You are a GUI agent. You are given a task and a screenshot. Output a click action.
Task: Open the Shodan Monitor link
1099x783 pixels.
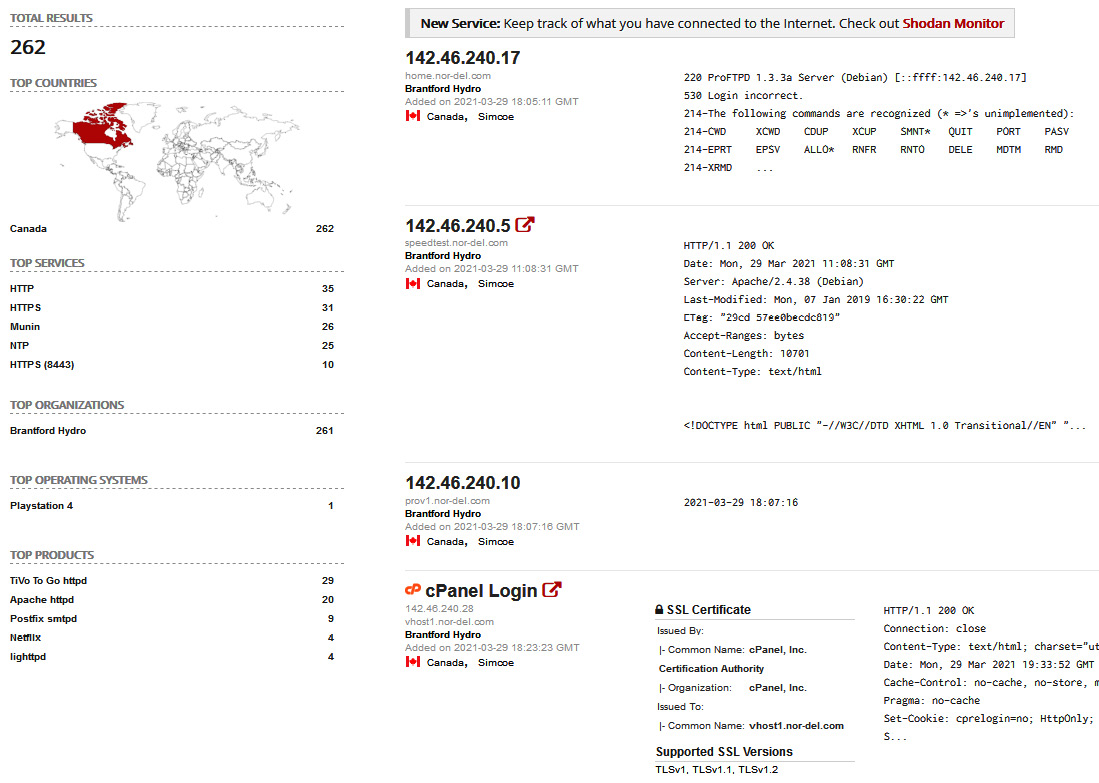coord(953,23)
